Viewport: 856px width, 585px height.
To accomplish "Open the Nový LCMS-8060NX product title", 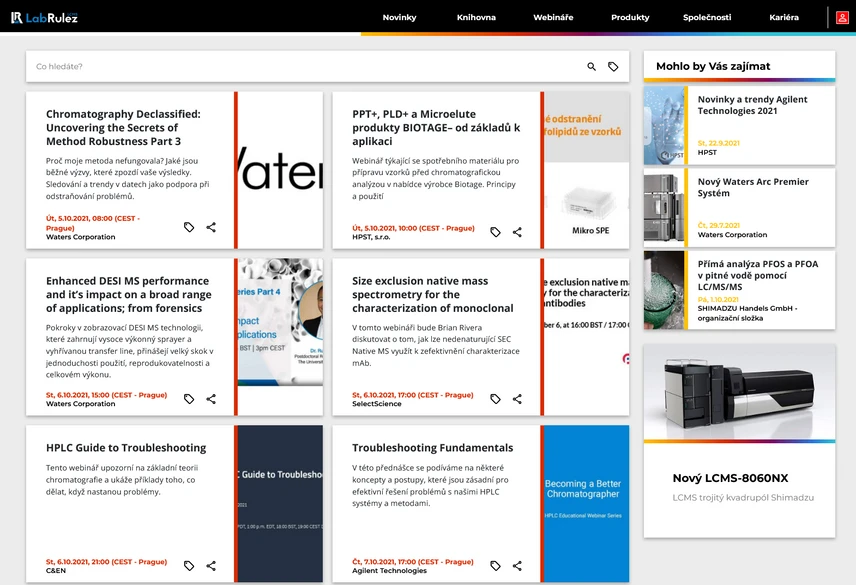I will pos(730,478).
